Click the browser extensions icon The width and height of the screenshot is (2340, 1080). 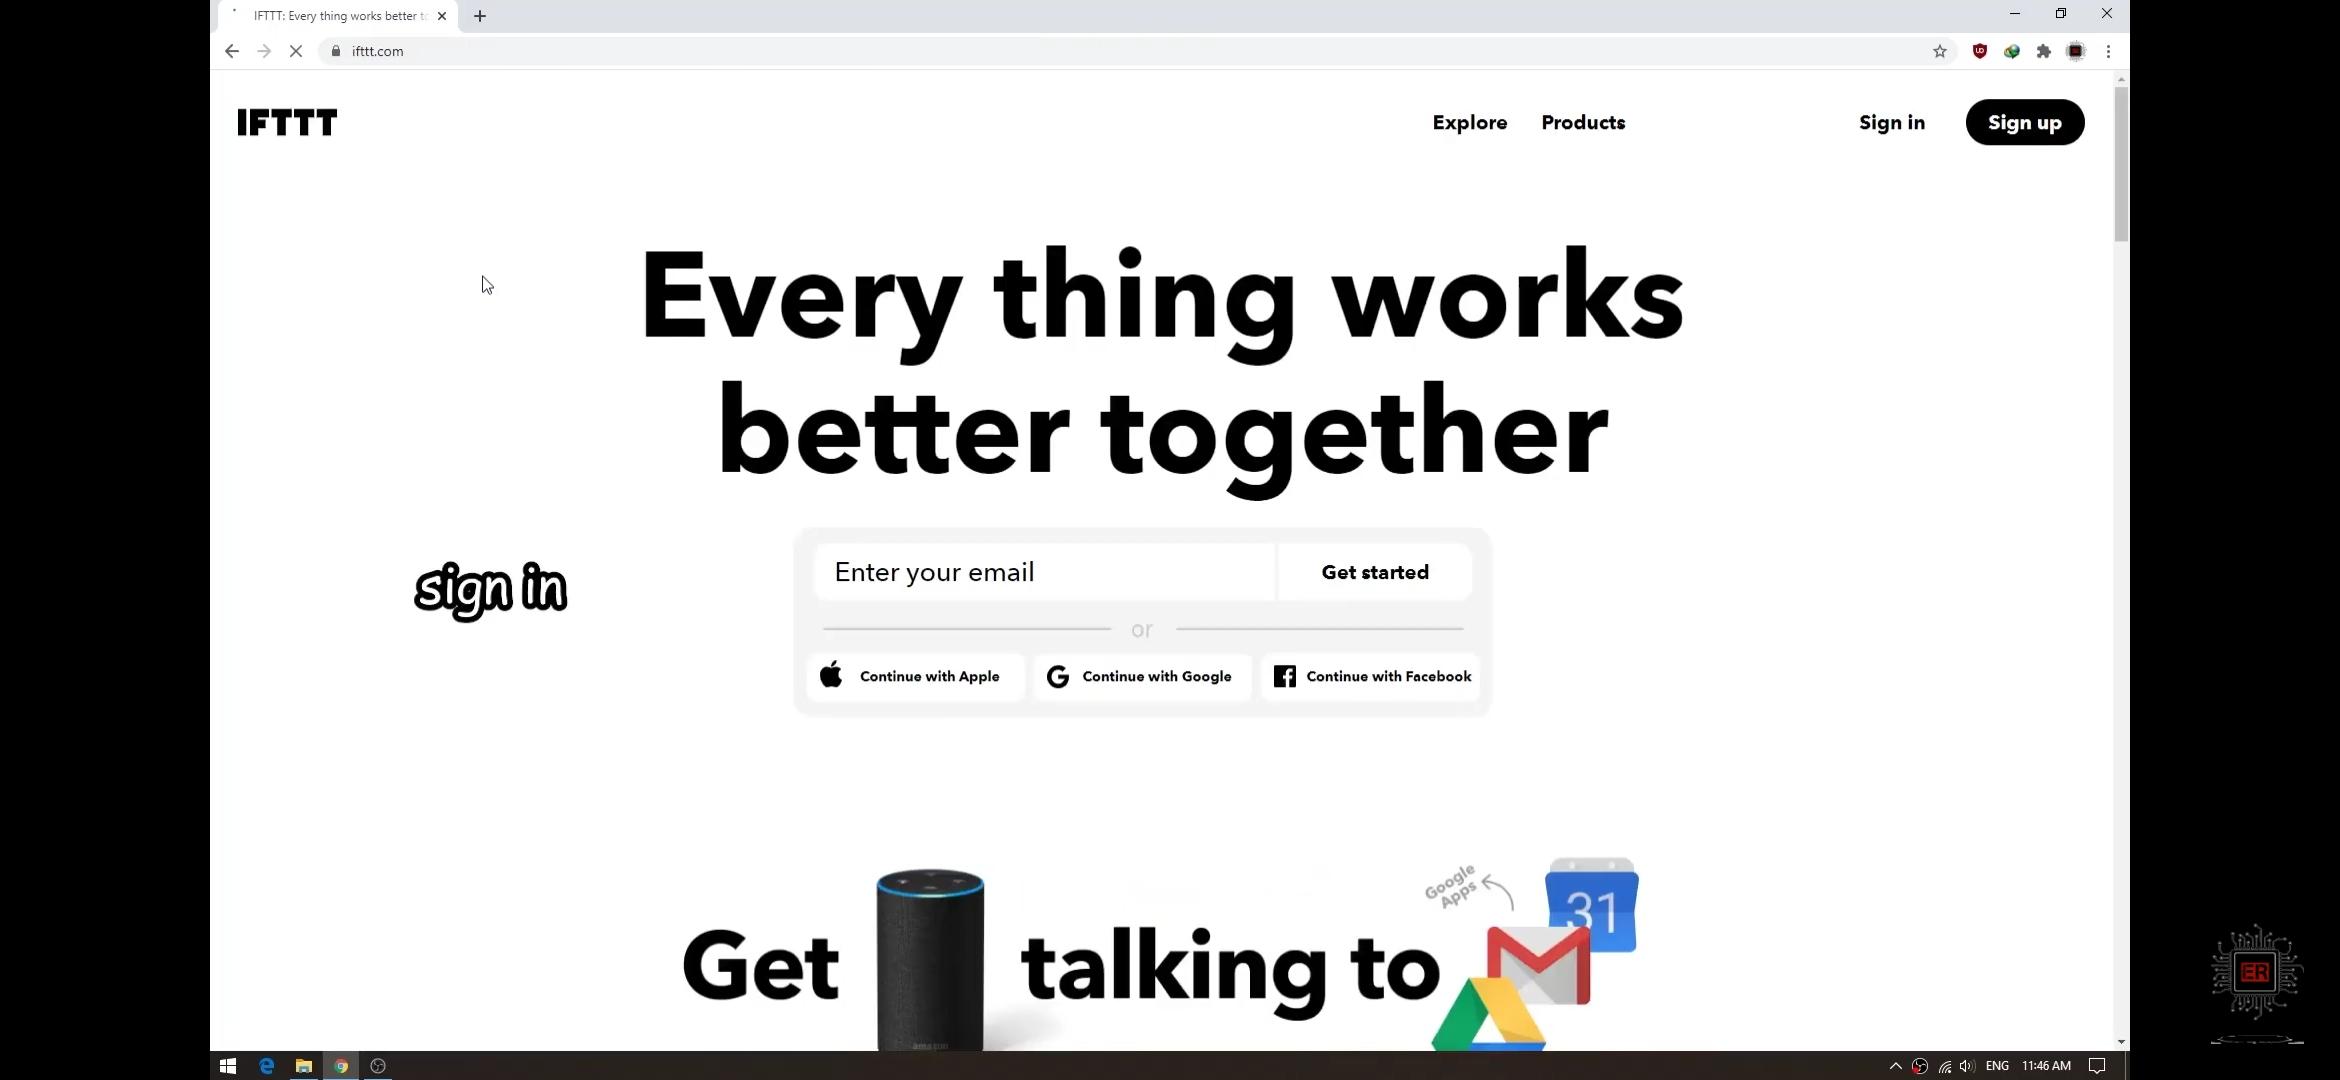pos(2045,51)
